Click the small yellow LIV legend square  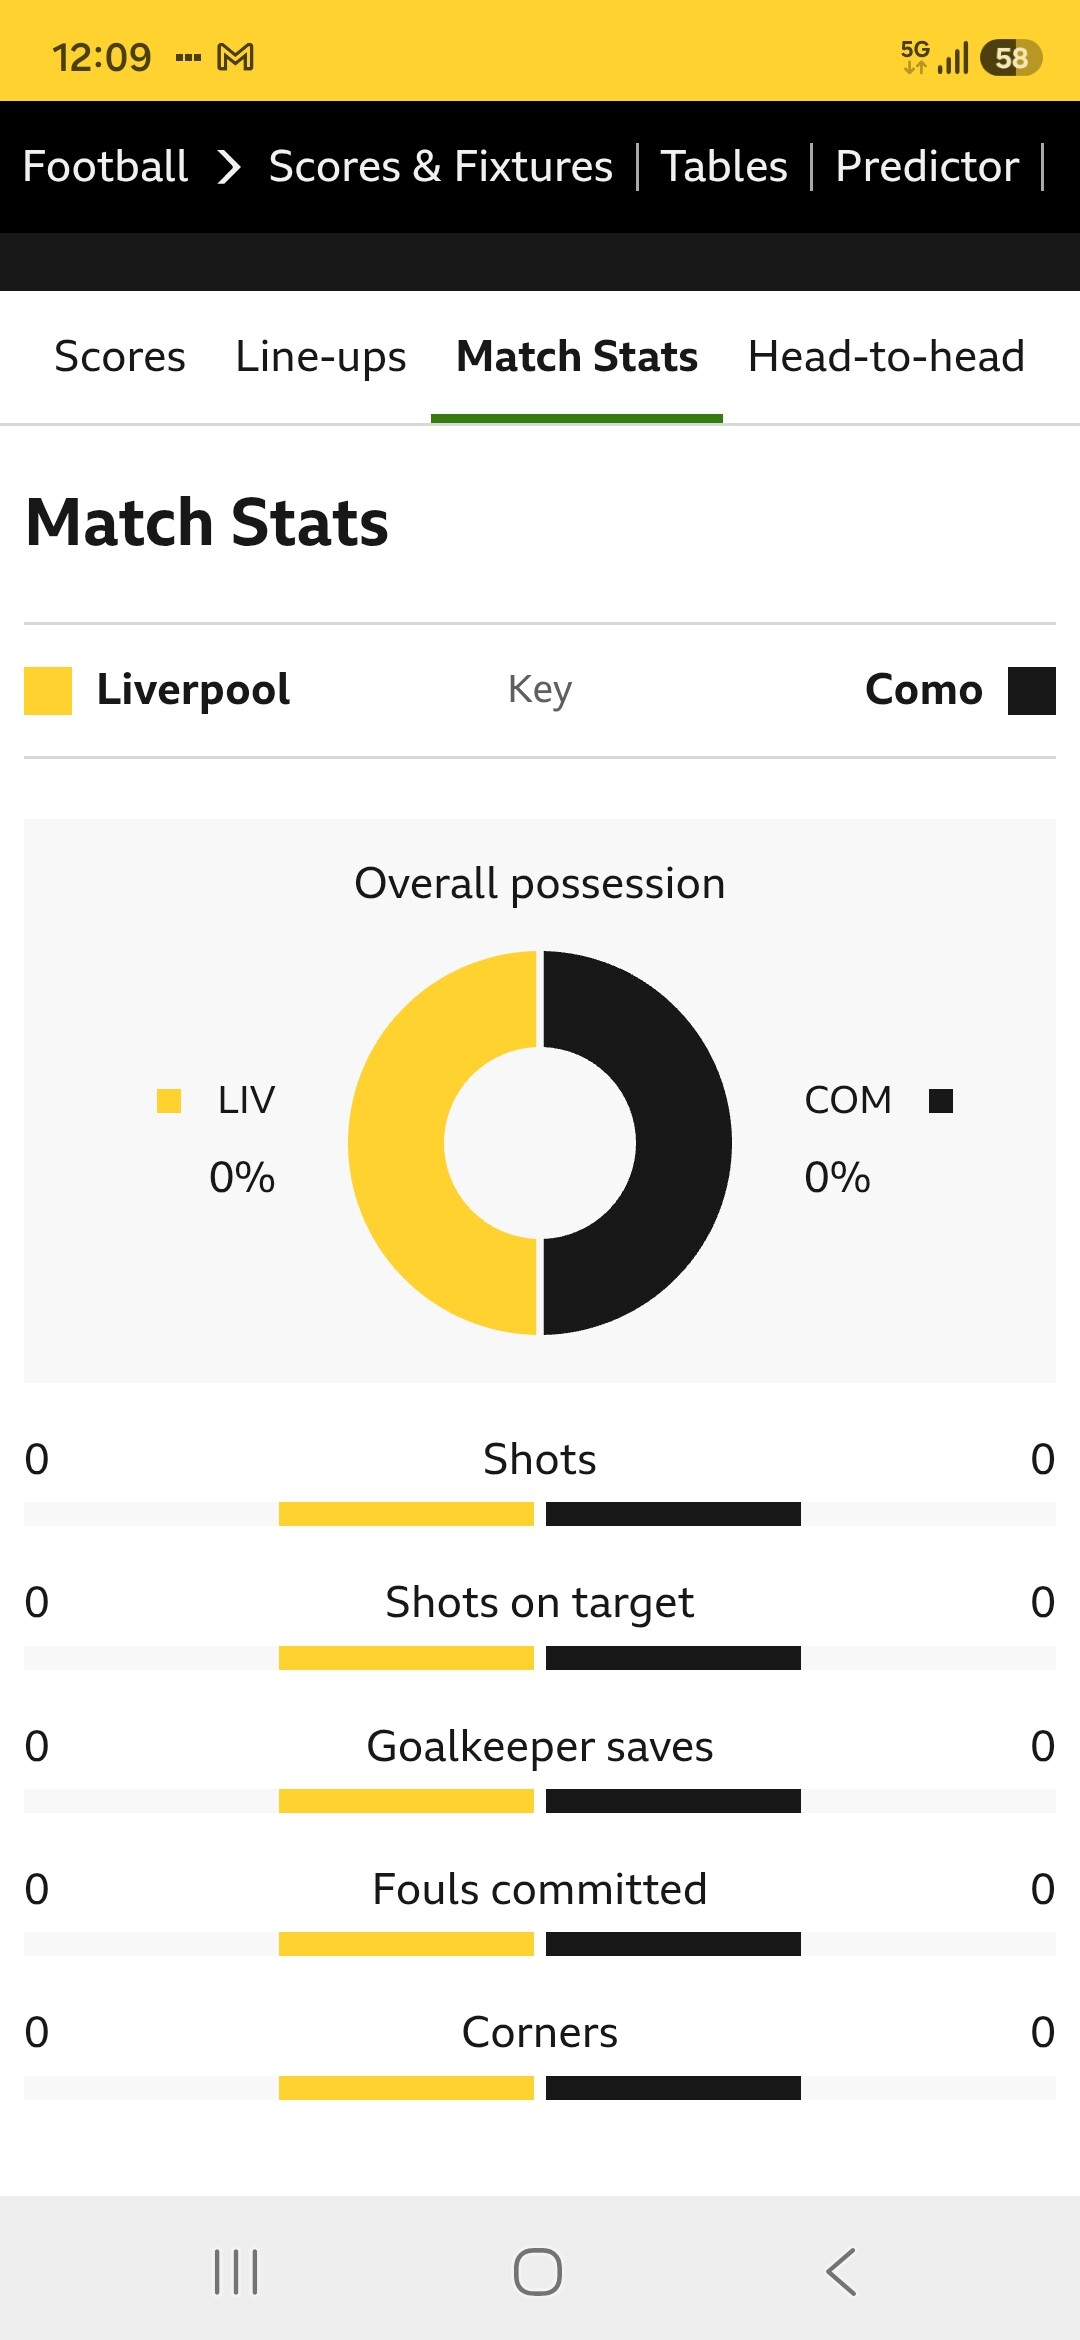click(x=169, y=1101)
